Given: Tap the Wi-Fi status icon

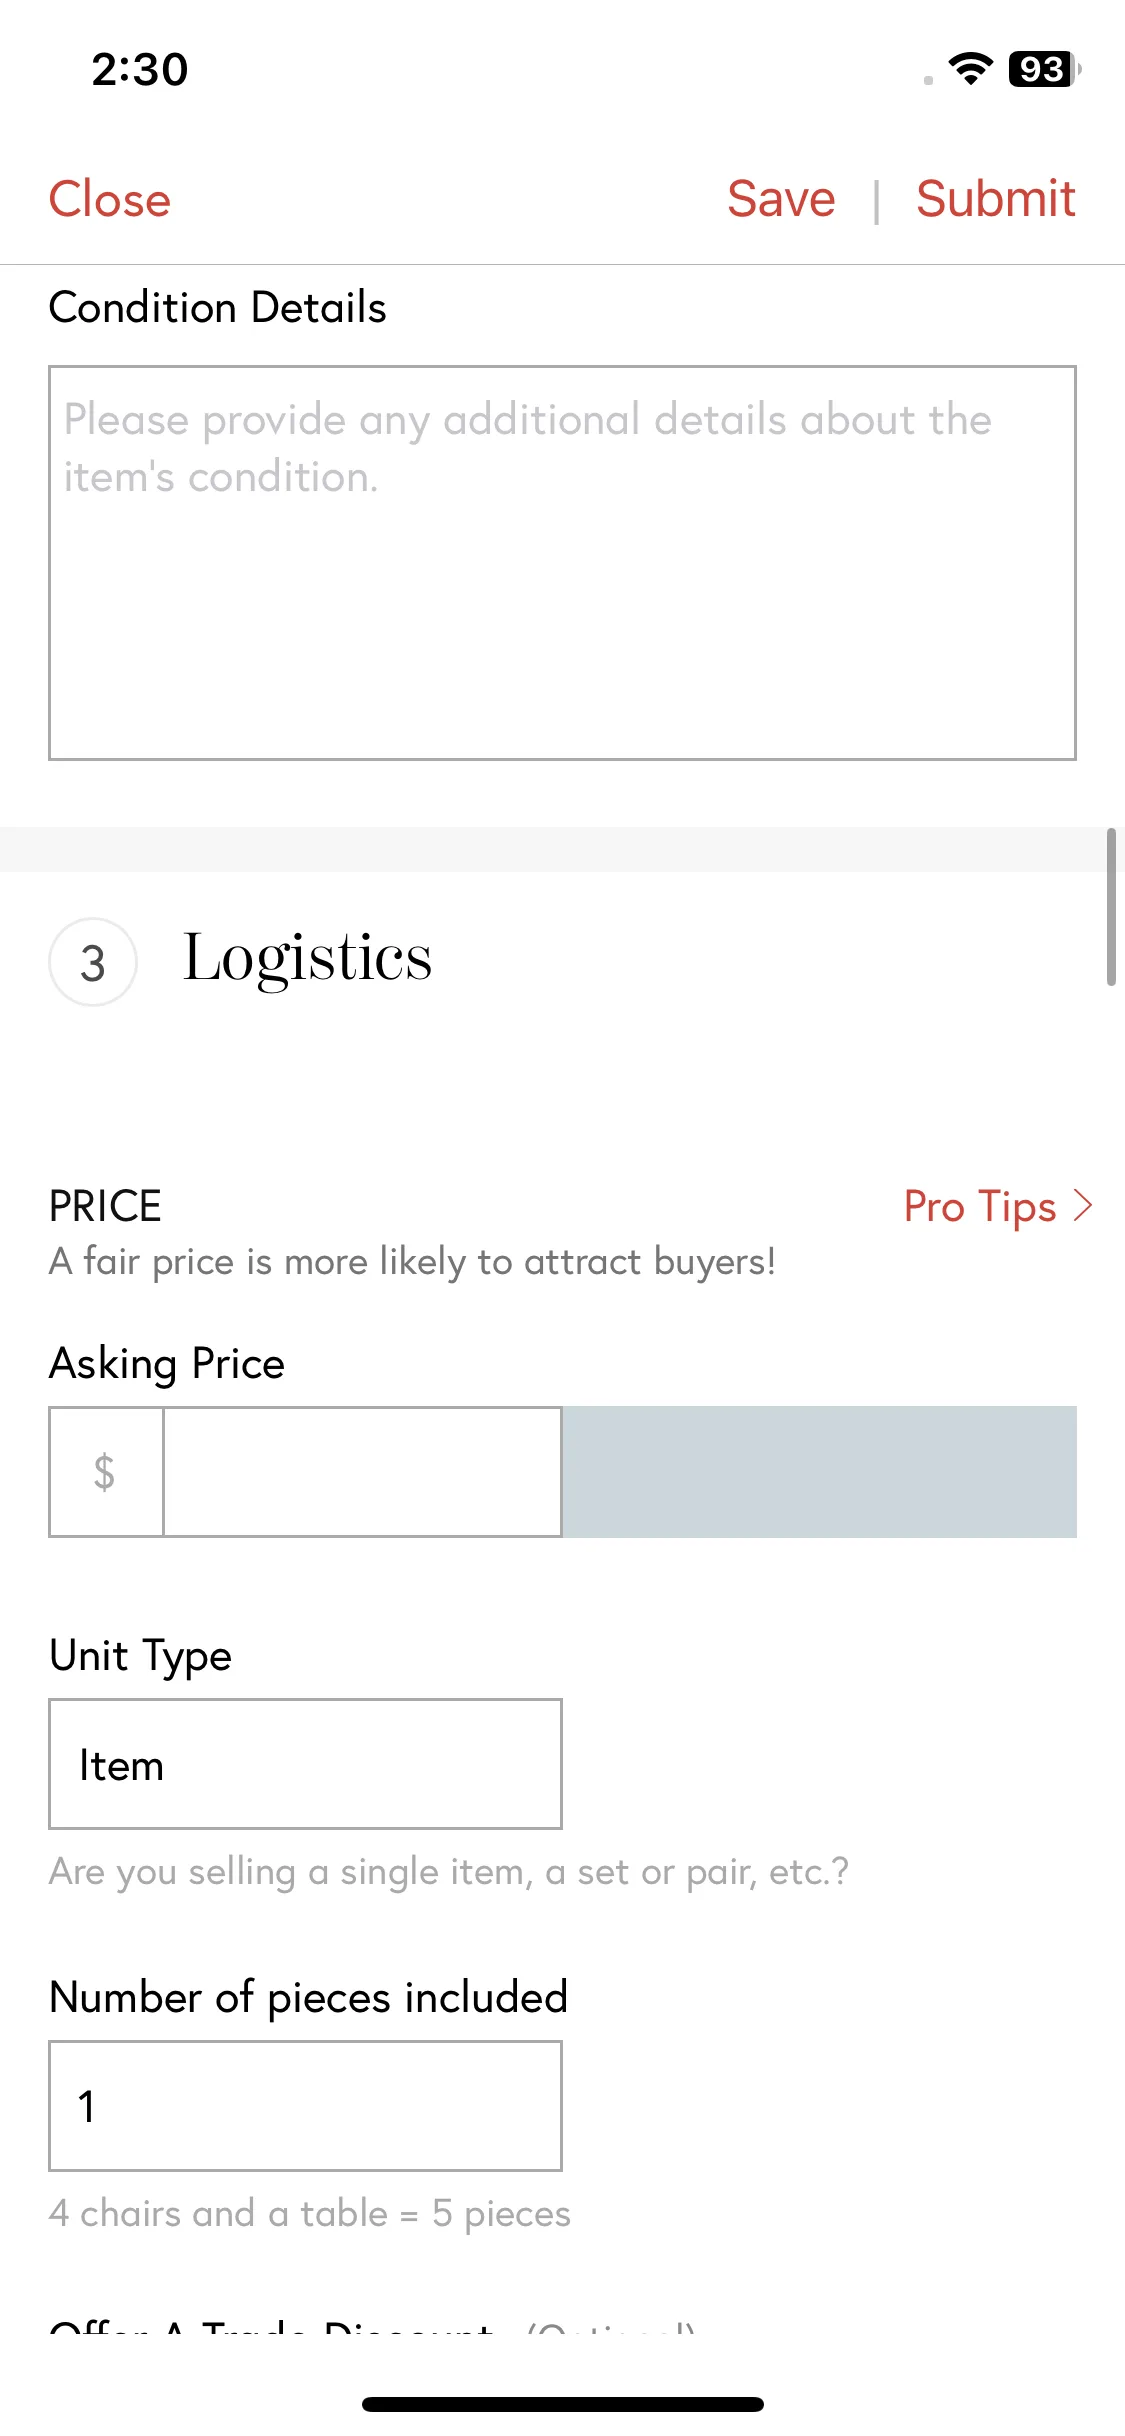Looking at the screenshot, I should point(970,69).
